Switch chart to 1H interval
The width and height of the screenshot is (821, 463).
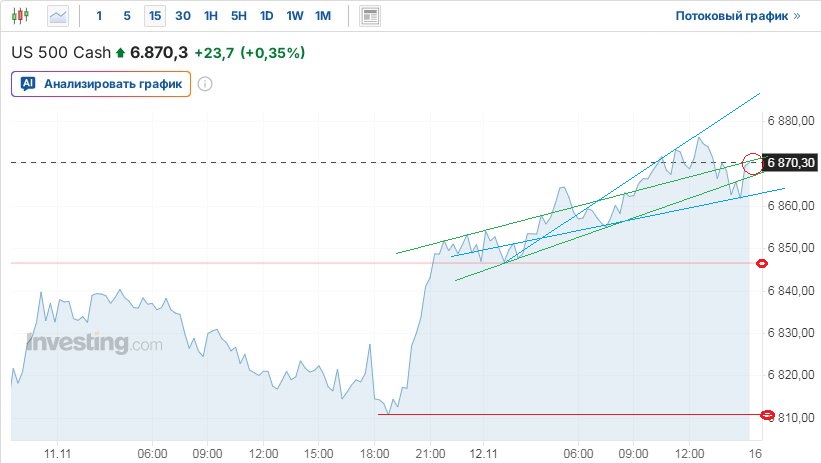(x=210, y=16)
